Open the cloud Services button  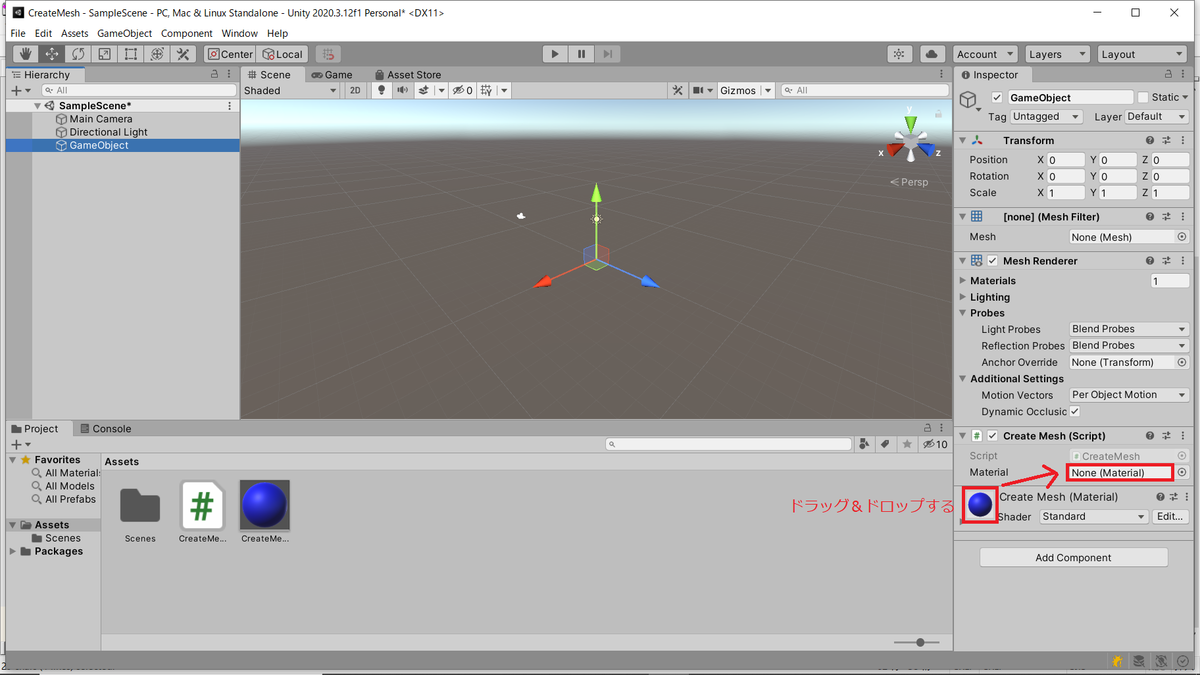pos(932,54)
